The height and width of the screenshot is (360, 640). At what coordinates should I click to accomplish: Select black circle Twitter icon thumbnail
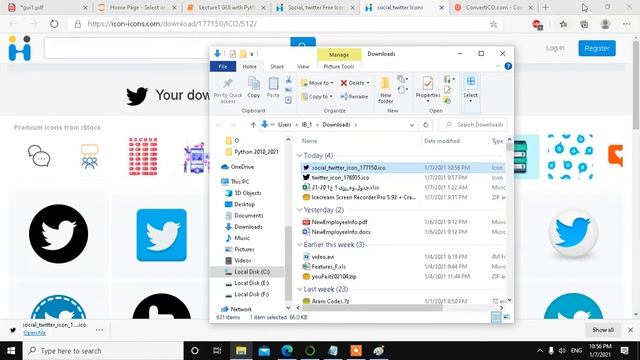(58, 234)
